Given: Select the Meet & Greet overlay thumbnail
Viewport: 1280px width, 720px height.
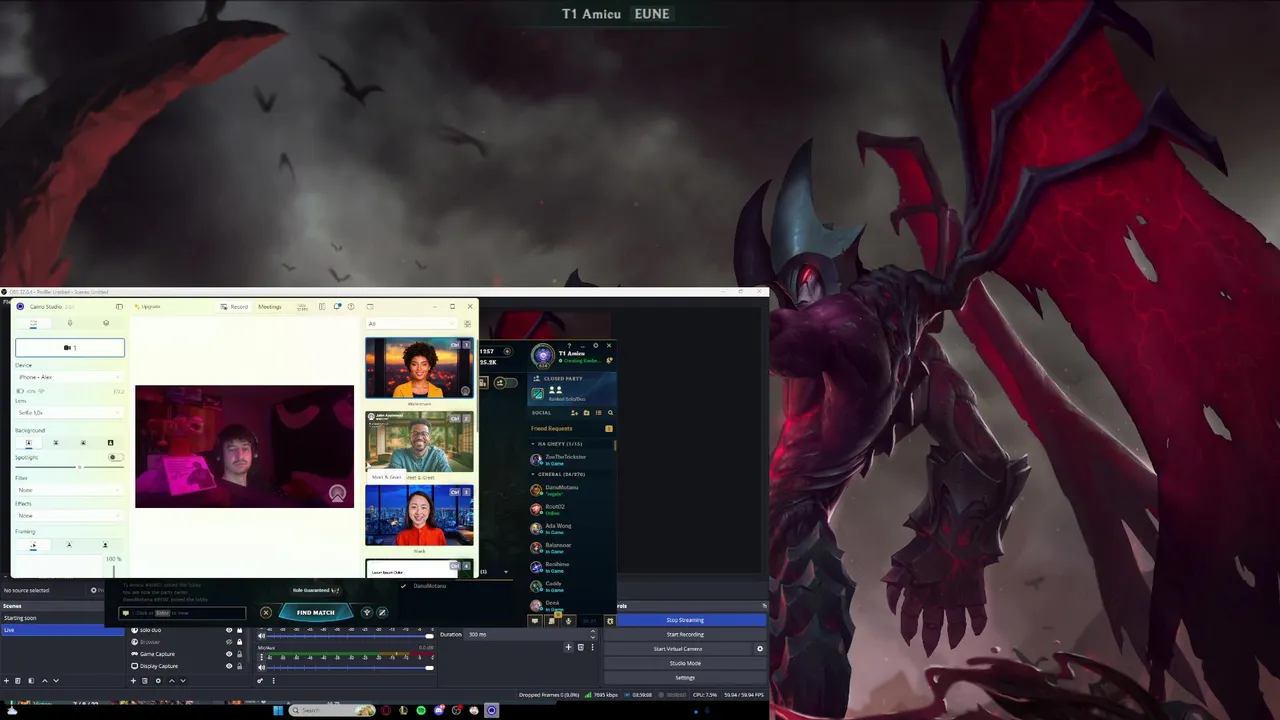Looking at the screenshot, I should 419,442.
